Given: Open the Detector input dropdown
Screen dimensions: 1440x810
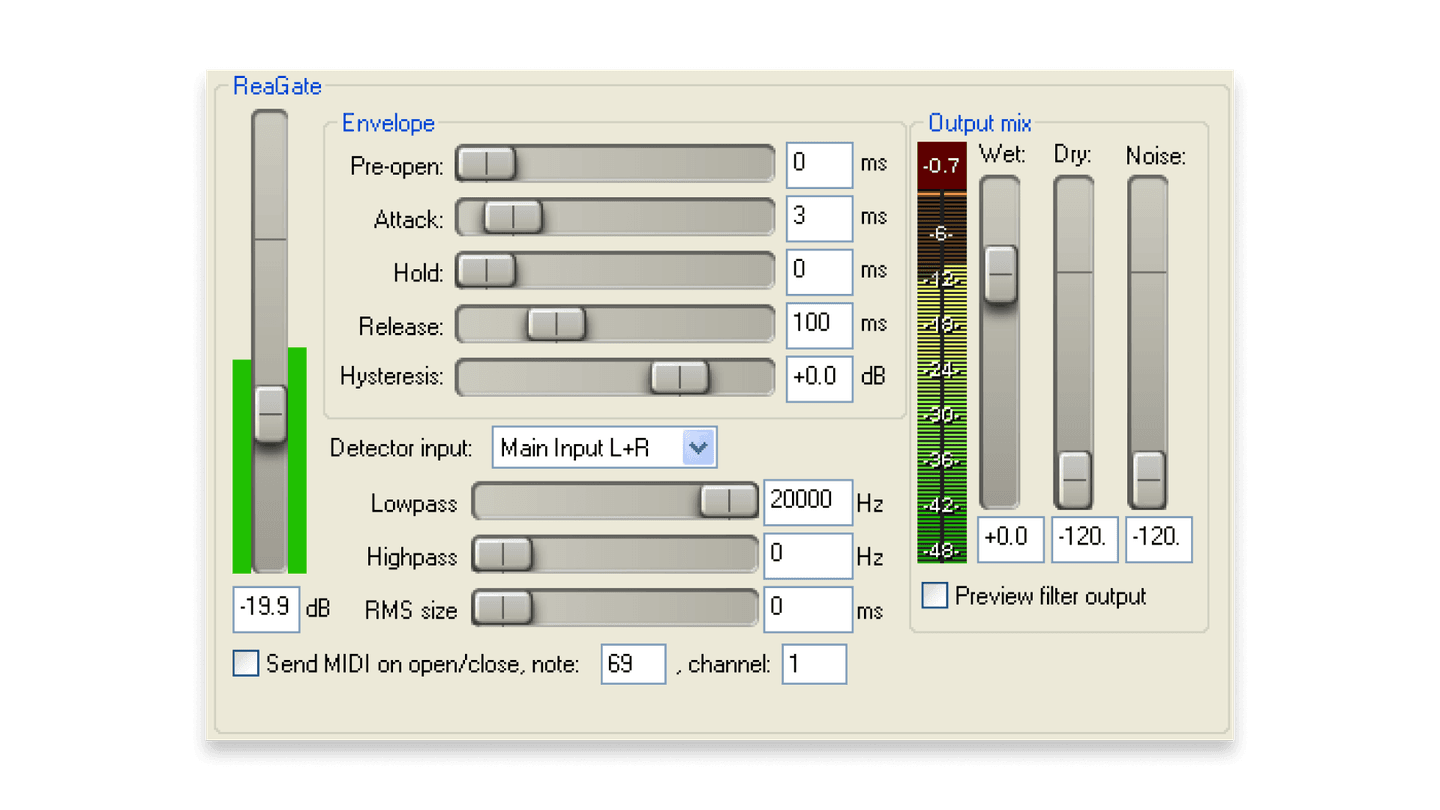Looking at the screenshot, I should (604, 448).
